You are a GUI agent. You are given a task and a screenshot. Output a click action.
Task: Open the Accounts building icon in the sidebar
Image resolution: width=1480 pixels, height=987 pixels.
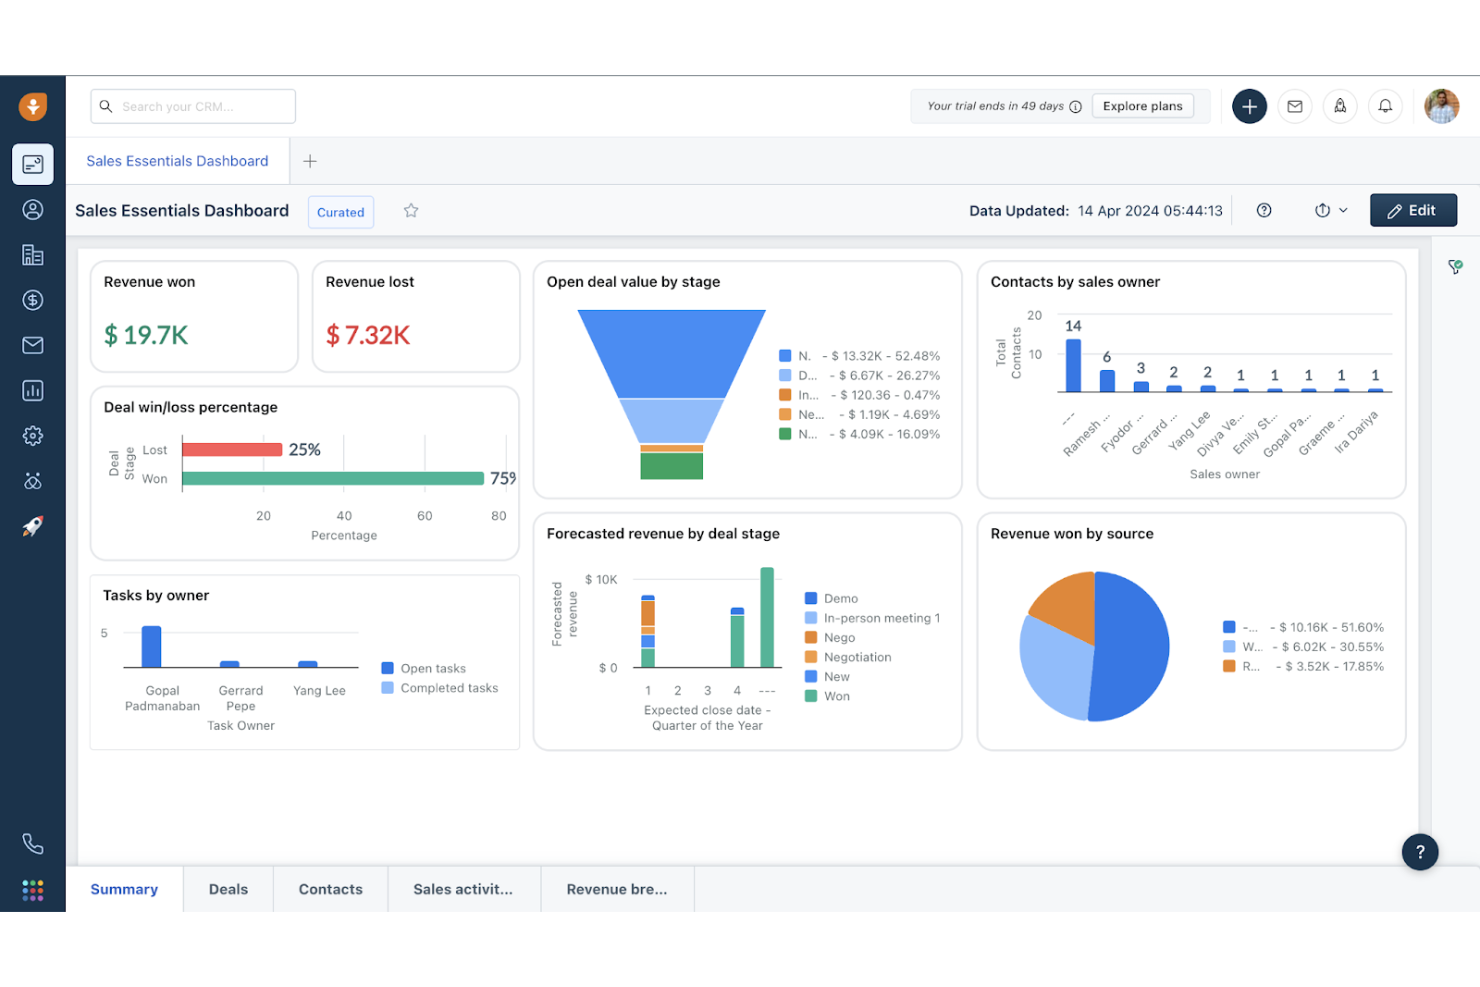pyautogui.click(x=33, y=255)
